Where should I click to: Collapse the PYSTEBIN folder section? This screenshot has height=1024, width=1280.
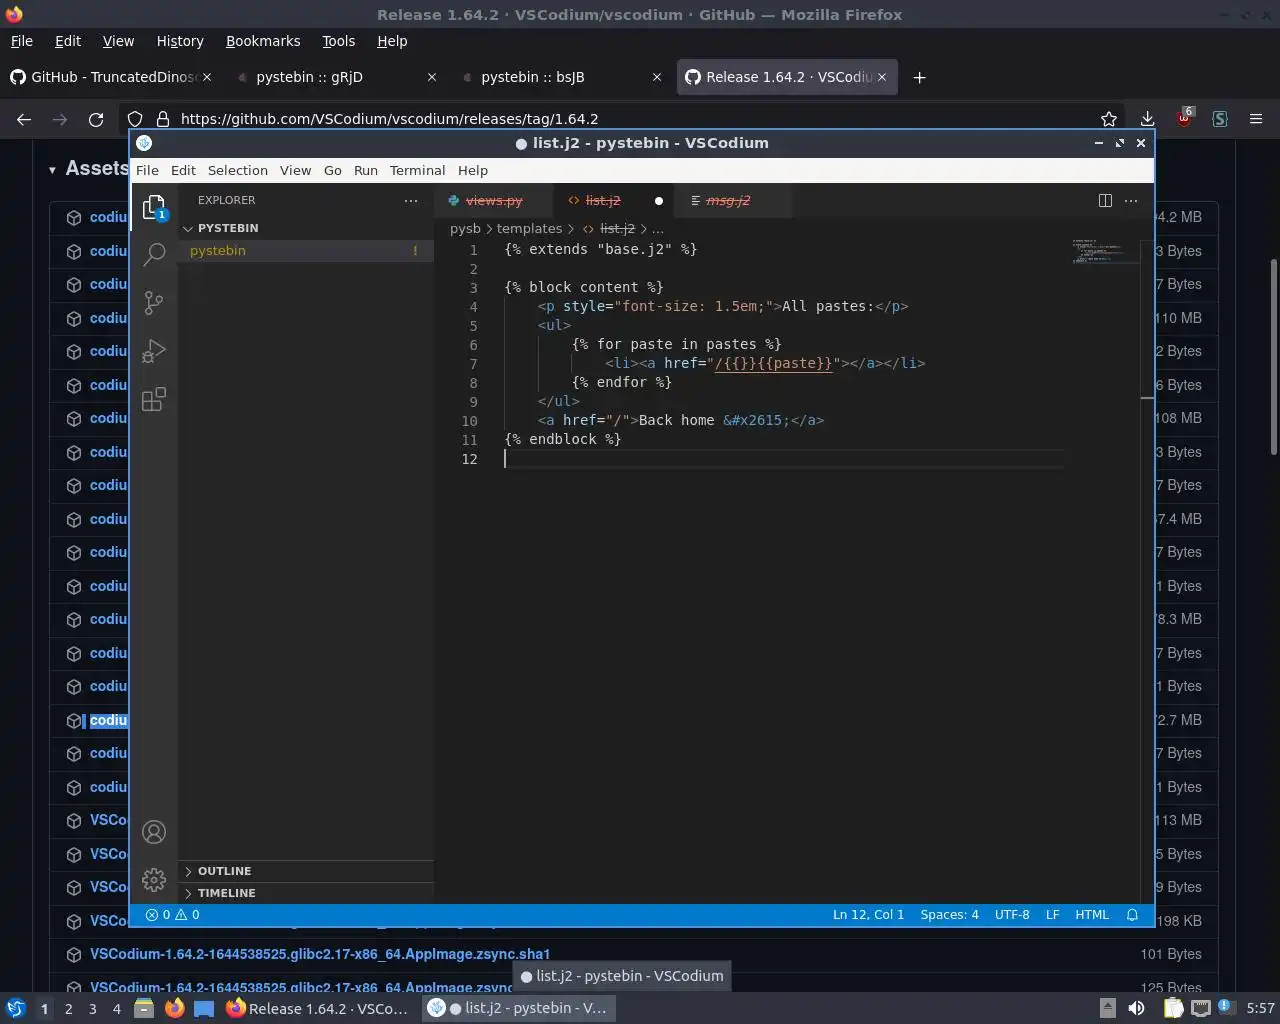point(228,228)
